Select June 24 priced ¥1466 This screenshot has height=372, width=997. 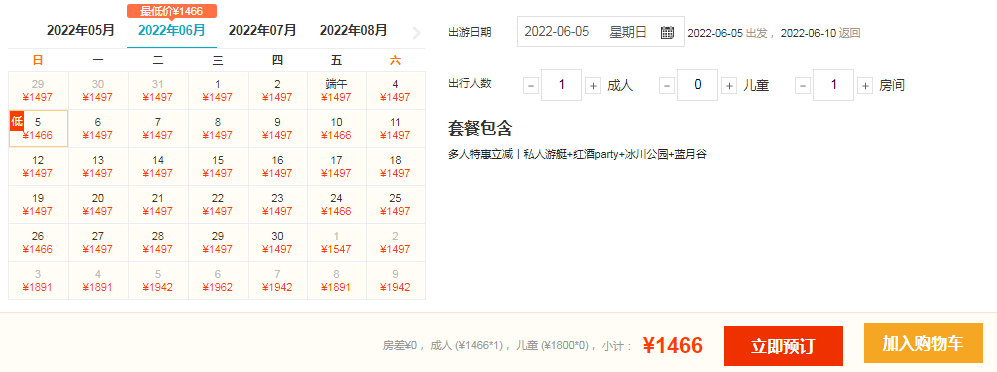coord(336,204)
